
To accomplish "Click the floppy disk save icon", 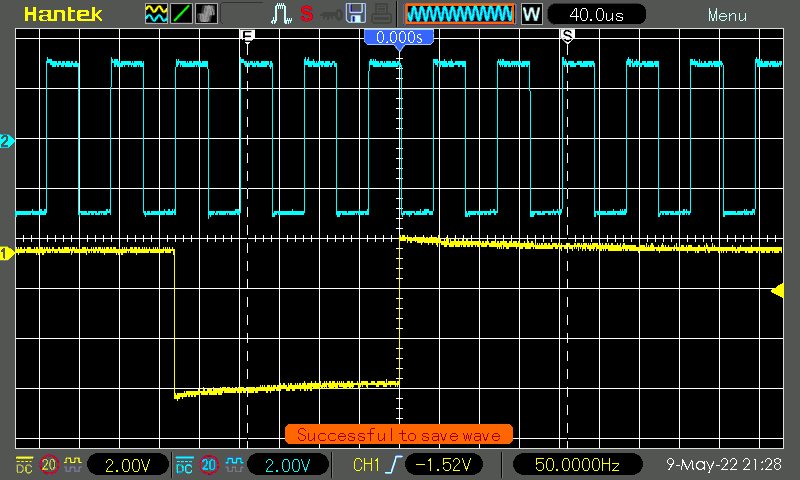I will click(x=354, y=14).
